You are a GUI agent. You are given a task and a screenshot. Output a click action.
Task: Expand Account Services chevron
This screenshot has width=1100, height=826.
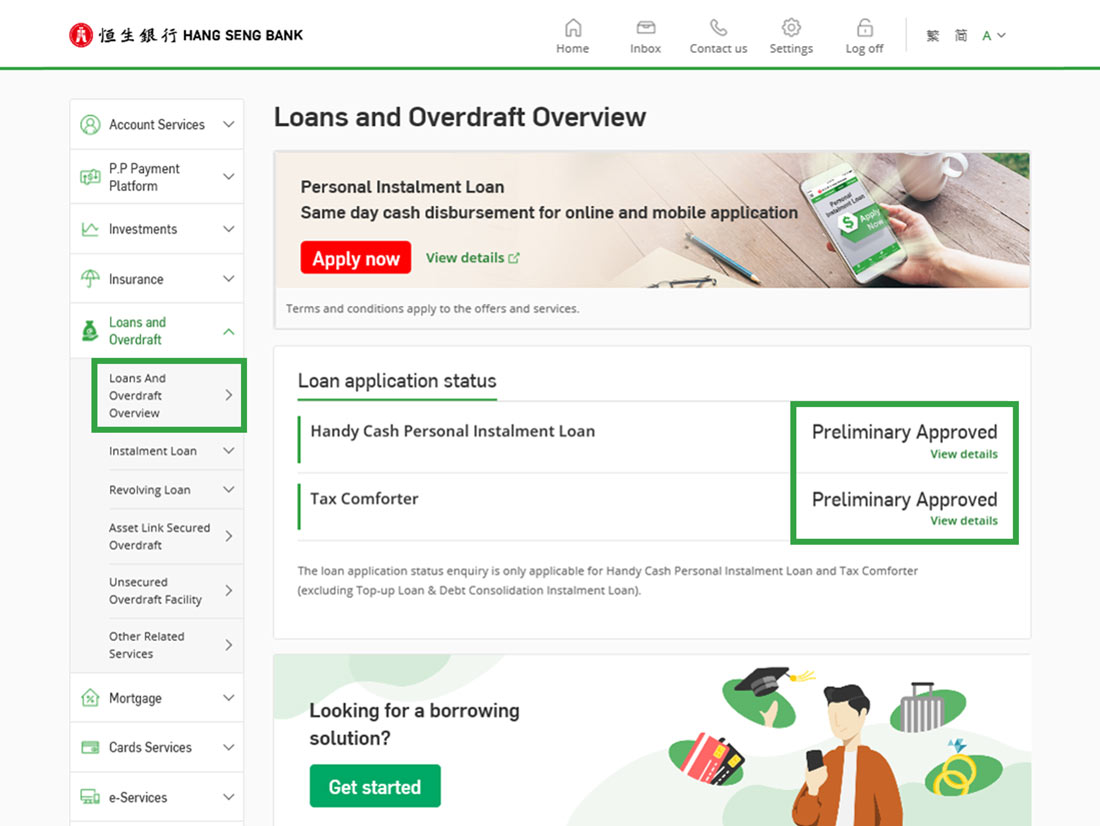(x=229, y=124)
